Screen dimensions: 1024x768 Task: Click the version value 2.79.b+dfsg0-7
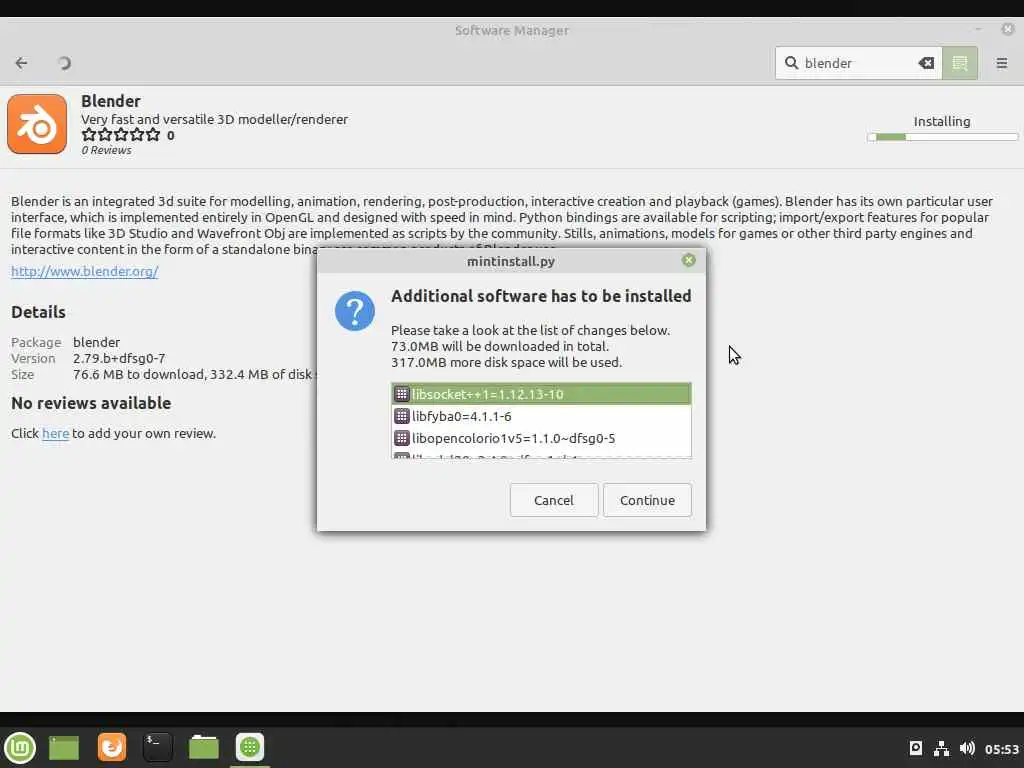(x=119, y=359)
